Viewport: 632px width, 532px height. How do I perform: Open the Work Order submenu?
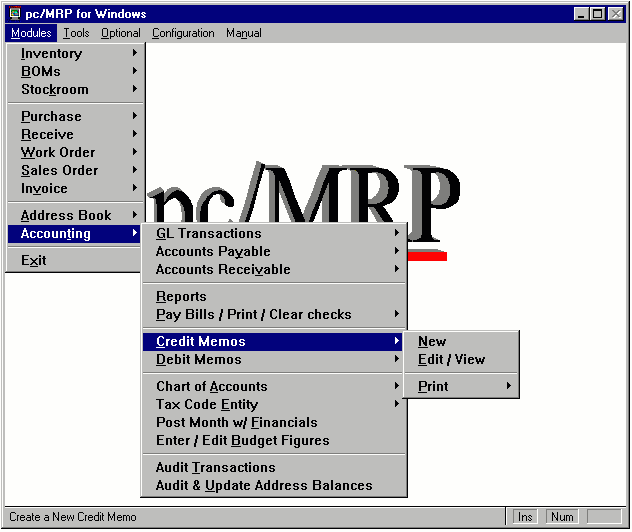(x=75, y=152)
